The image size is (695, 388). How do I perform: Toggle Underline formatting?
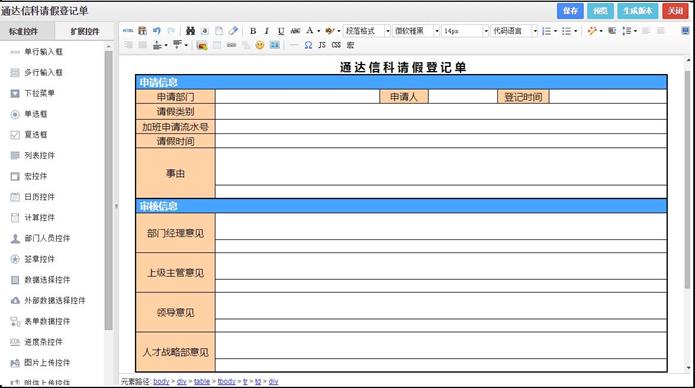(281, 31)
